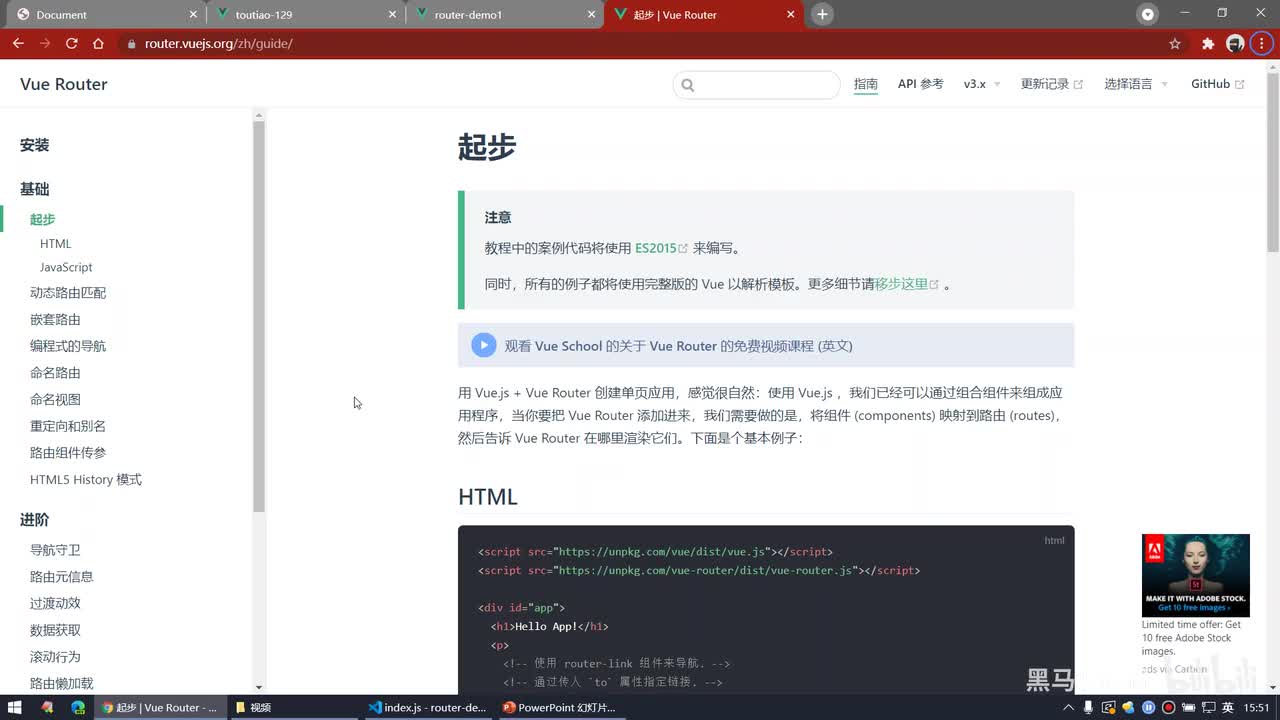Image resolution: width=1280 pixels, height=720 pixels.
Task: Open 路由组件传参 in sidebar
Action: (x=68, y=453)
